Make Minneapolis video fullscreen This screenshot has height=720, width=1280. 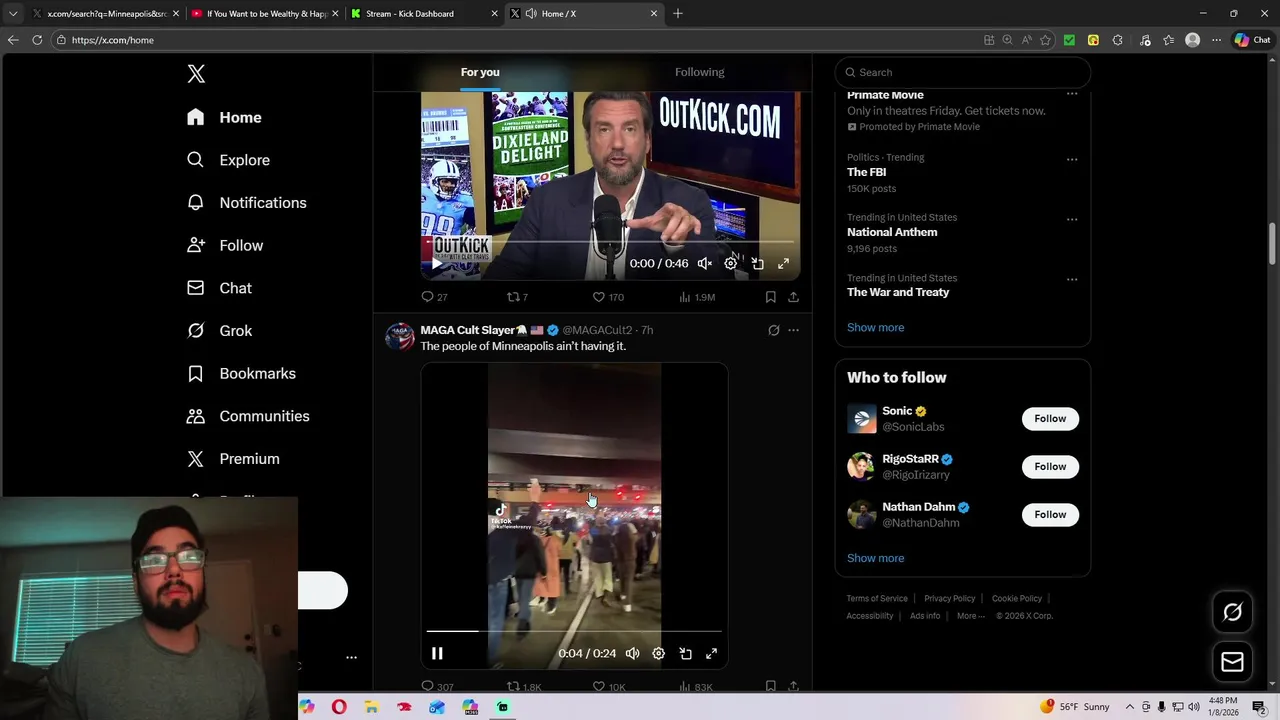click(x=711, y=653)
